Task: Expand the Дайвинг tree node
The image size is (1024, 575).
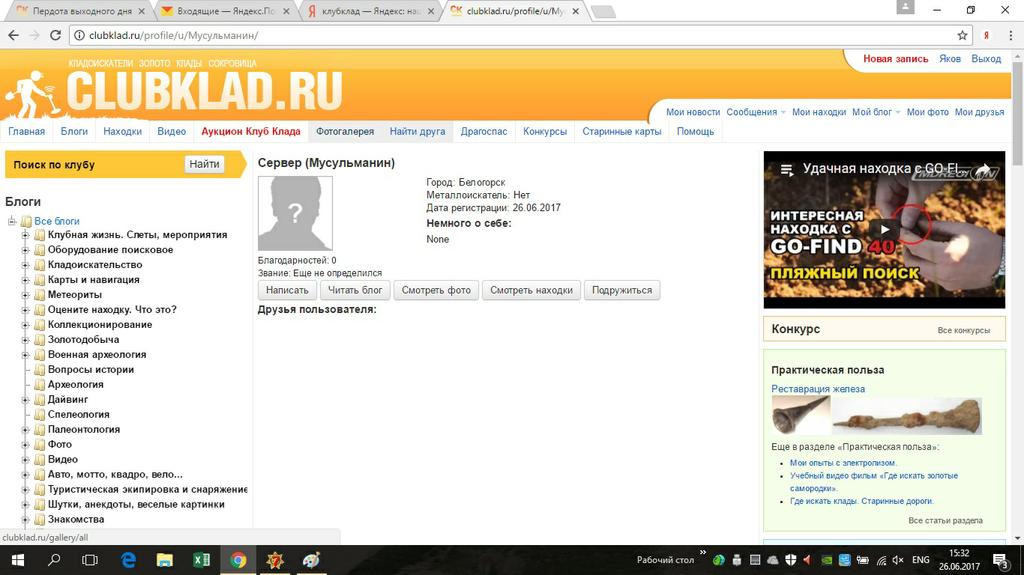Action: pos(26,400)
